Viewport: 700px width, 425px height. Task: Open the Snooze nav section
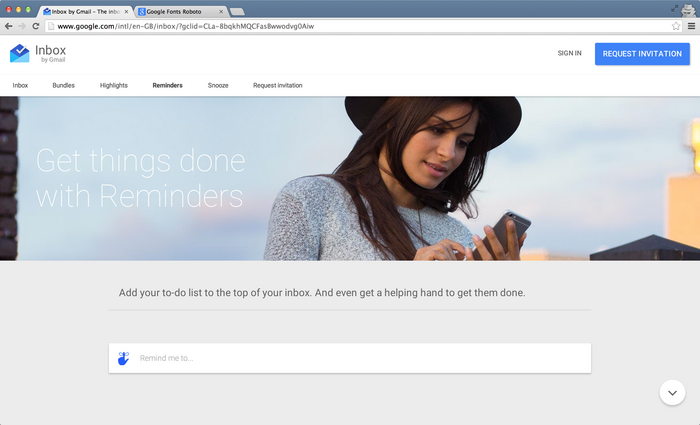pyautogui.click(x=218, y=85)
